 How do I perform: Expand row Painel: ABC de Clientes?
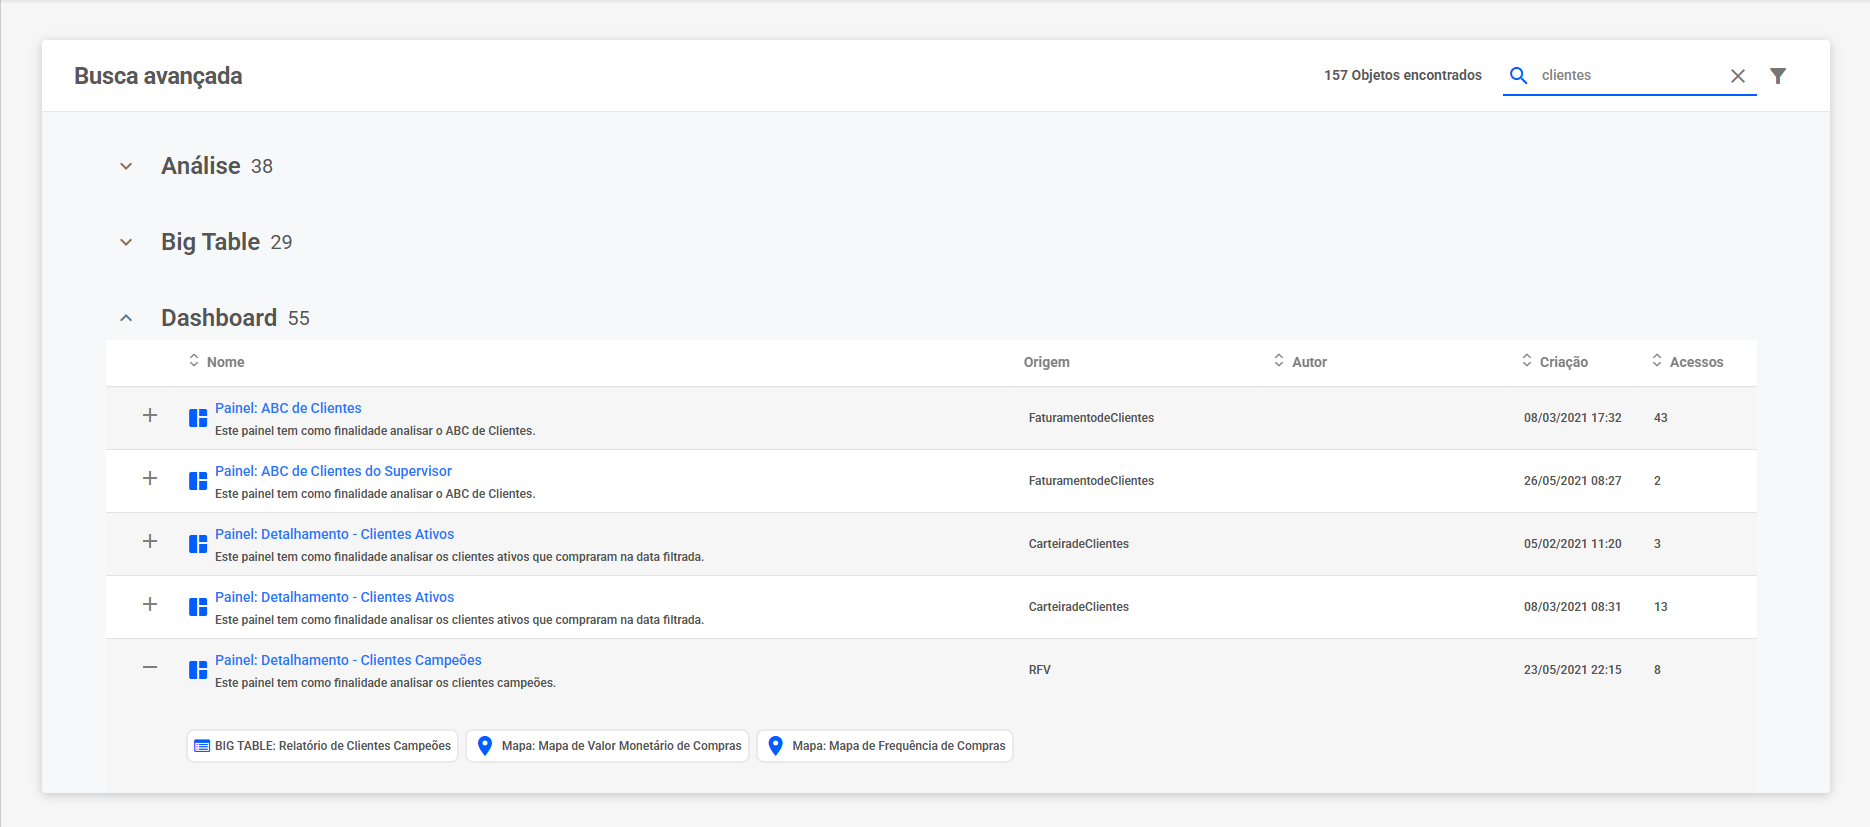click(150, 415)
